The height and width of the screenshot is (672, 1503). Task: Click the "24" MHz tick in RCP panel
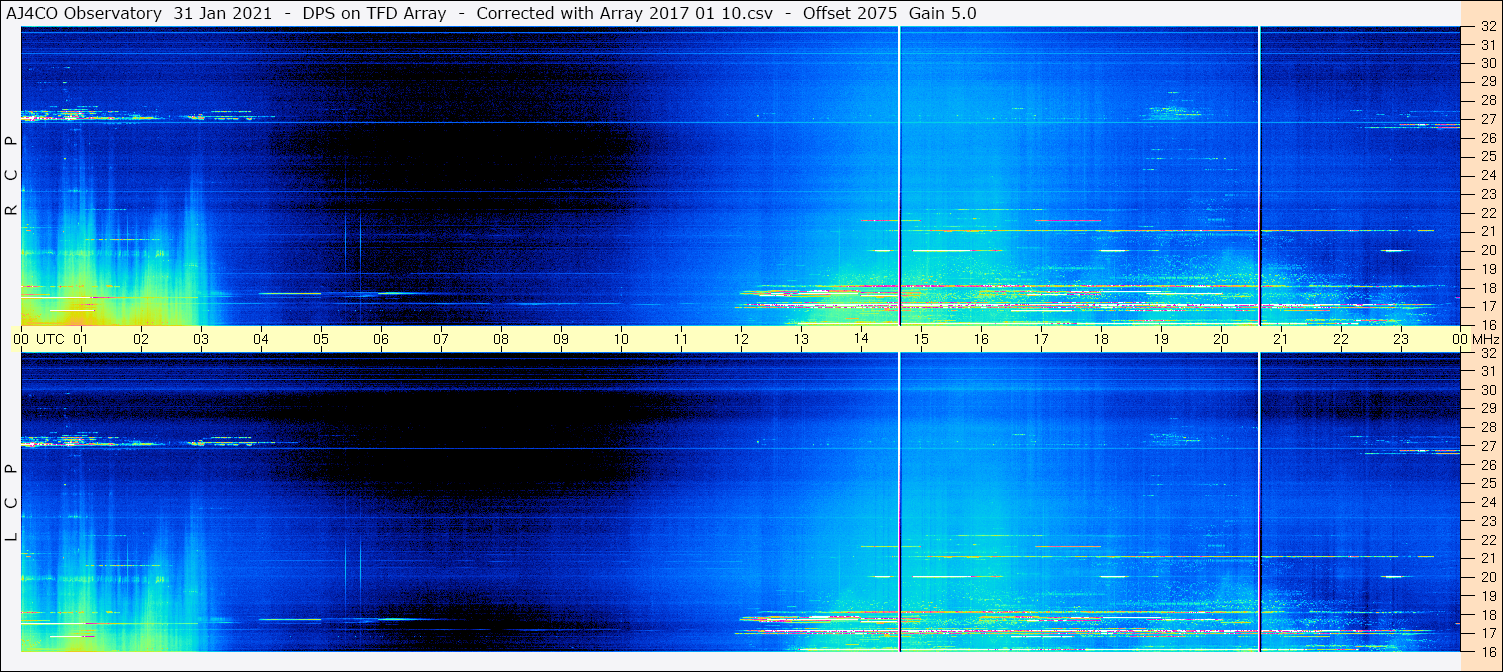coord(1487,175)
